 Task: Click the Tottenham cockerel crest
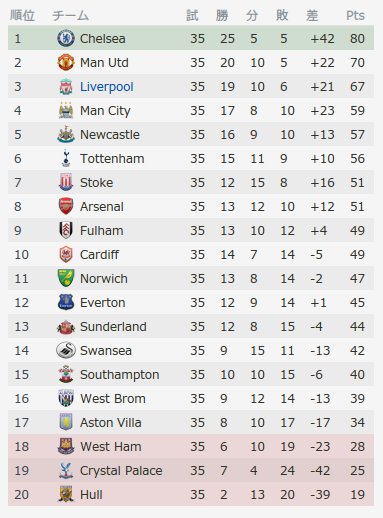(x=66, y=158)
